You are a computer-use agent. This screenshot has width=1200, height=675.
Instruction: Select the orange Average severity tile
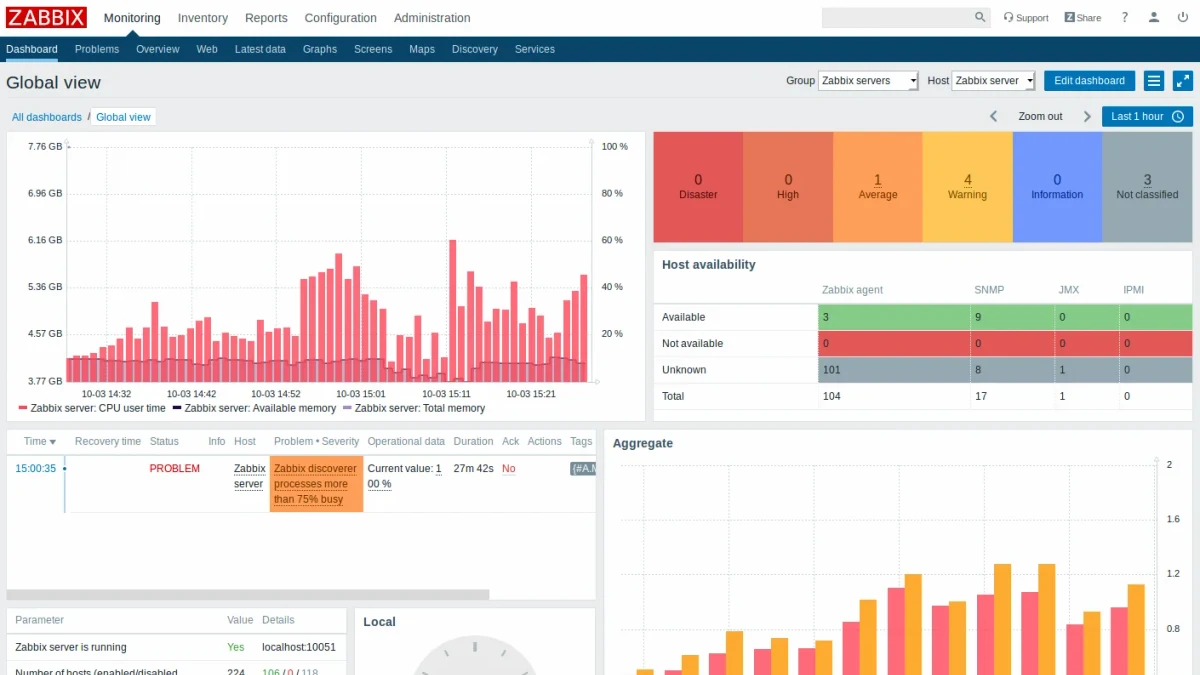878,187
